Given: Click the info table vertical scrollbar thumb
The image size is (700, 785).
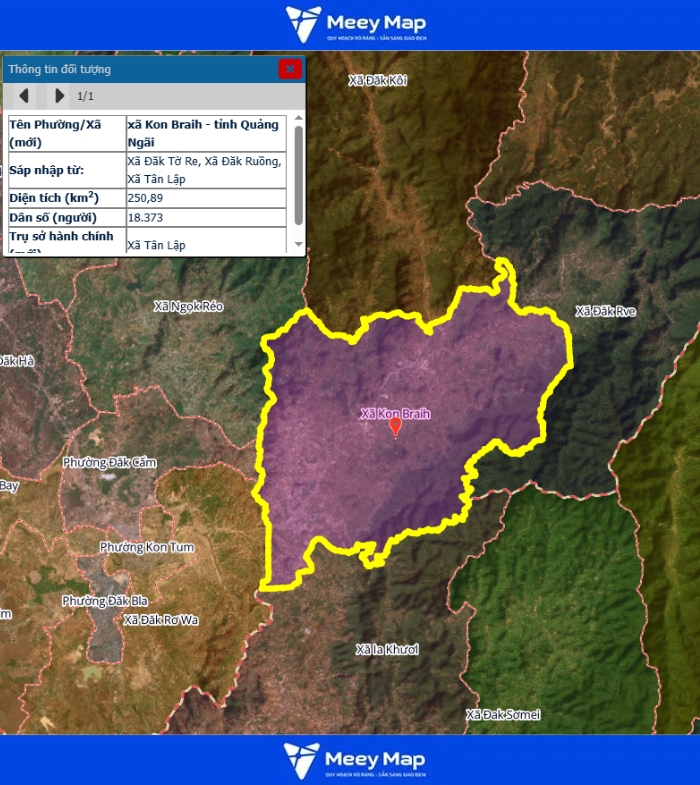Looking at the screenshot, I should click(x=298, y=175).
